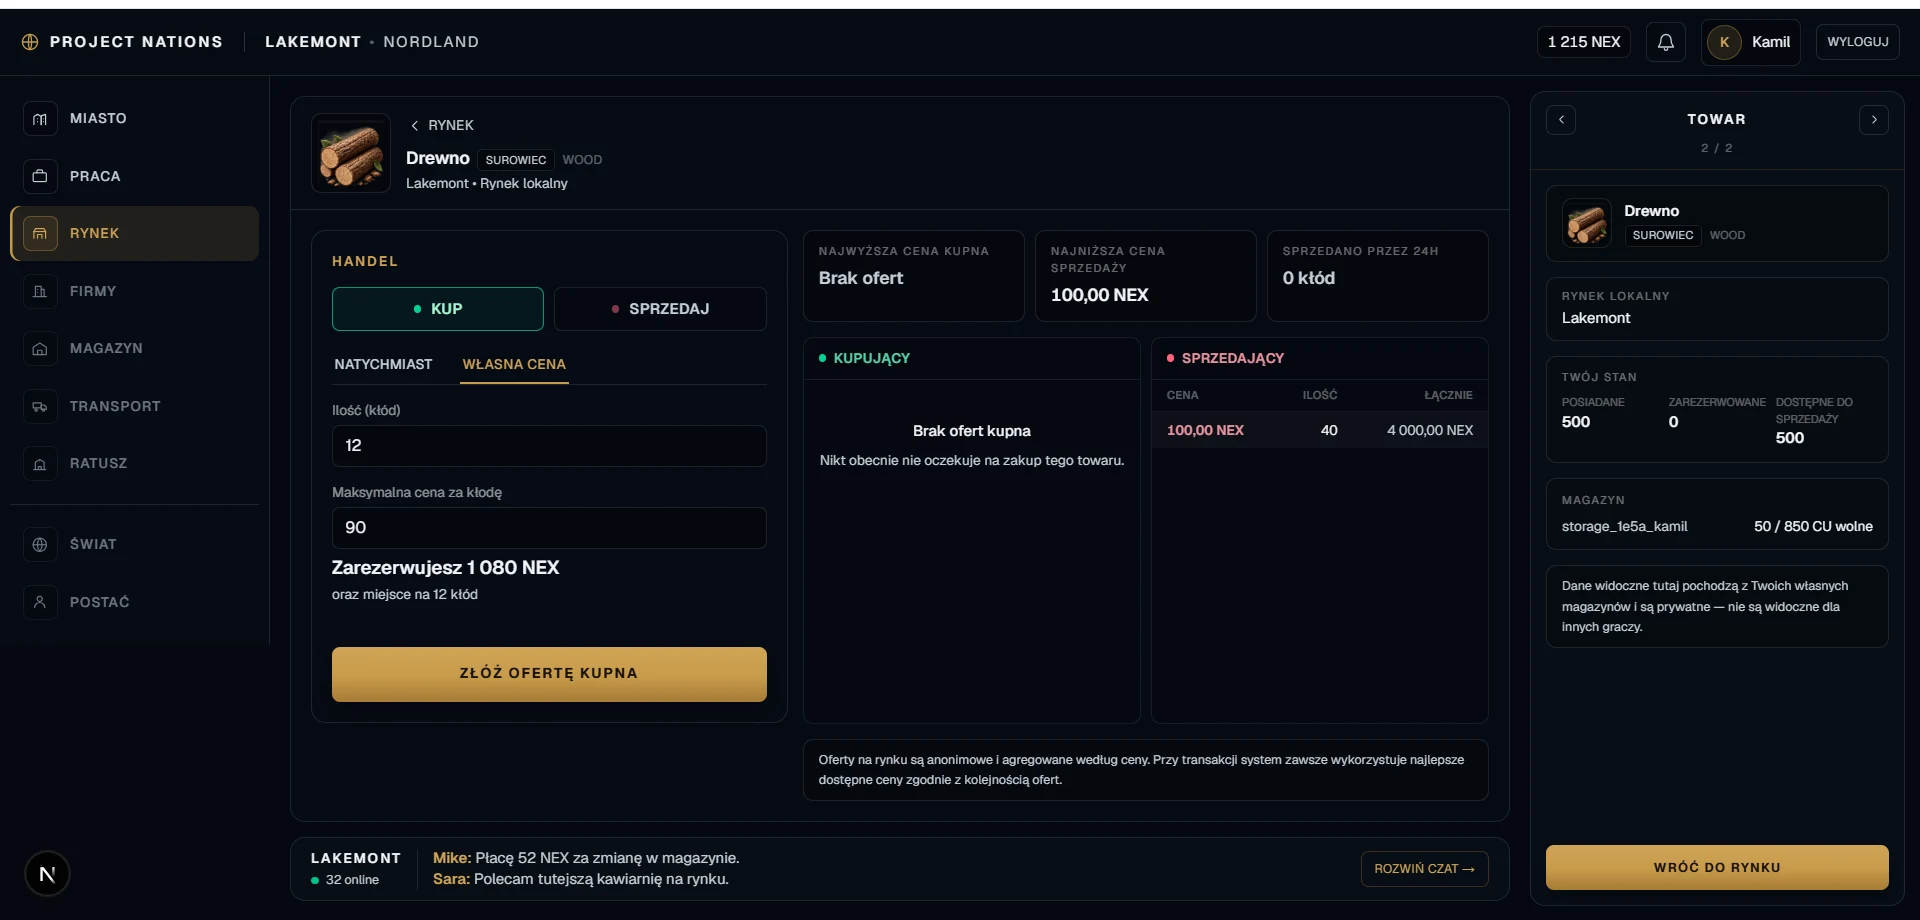Click the storage_1e5a_kamil warehouse entry

[x=1717, y=527]
